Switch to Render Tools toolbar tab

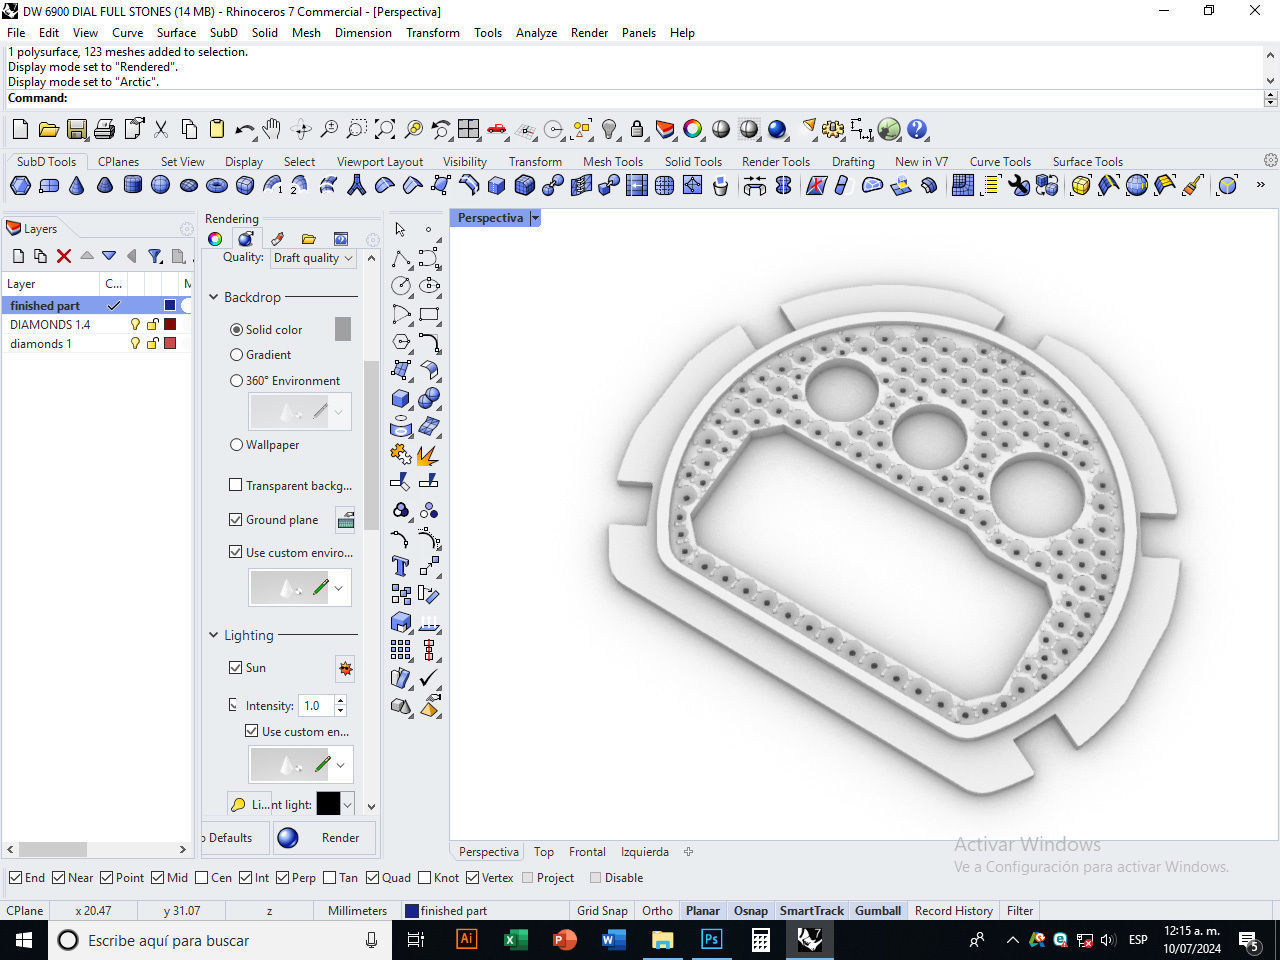[776, 161]
